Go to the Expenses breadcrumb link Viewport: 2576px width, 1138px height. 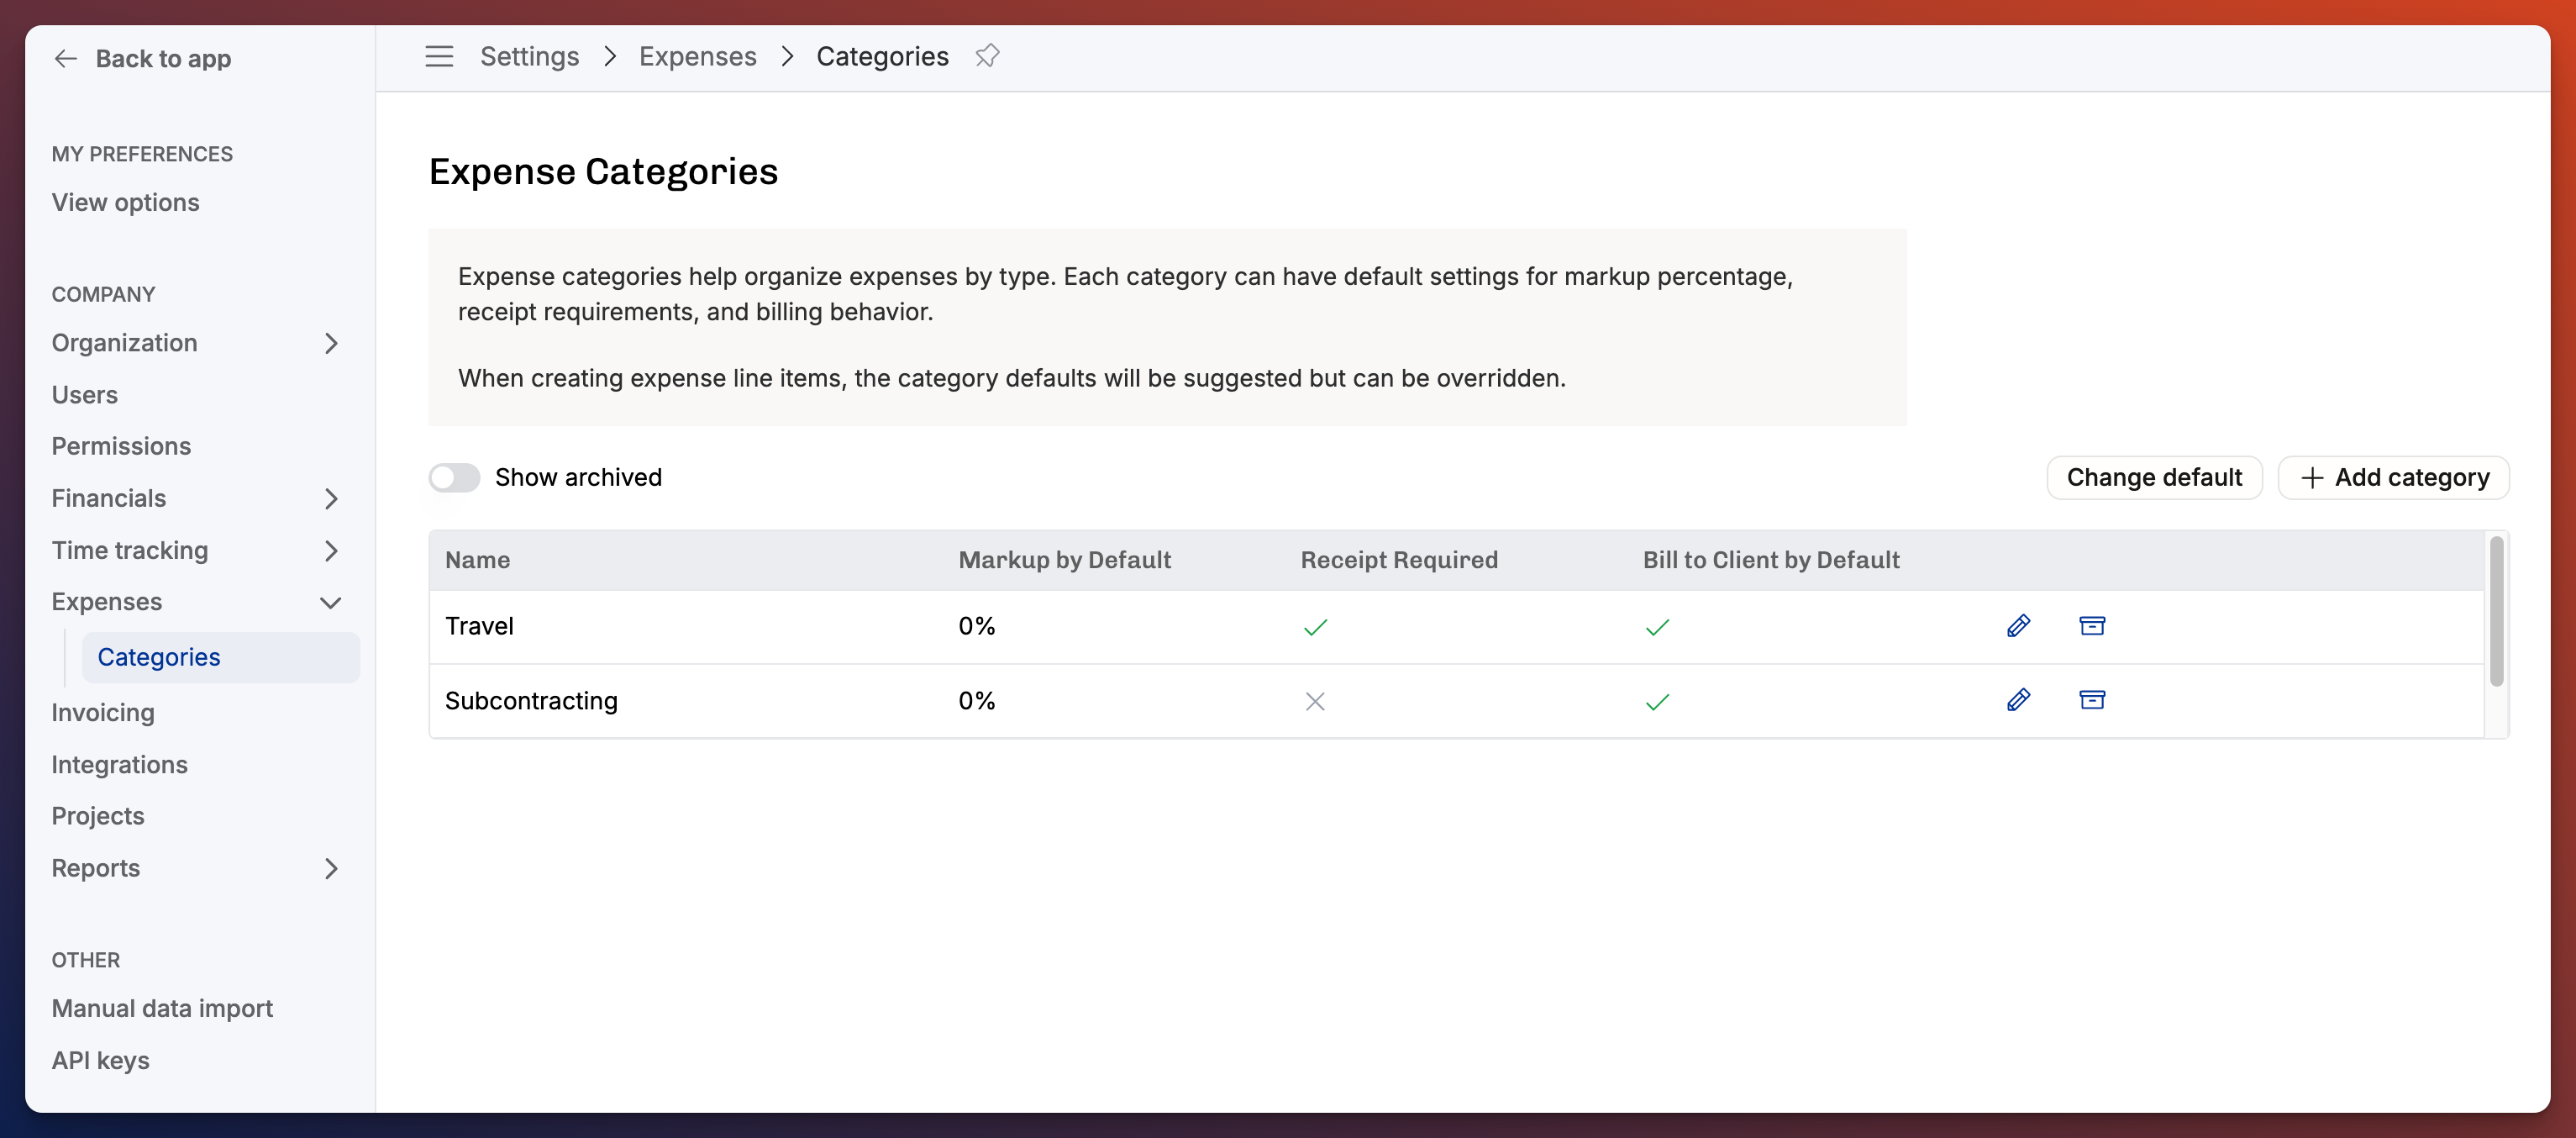pyautogui.click(x=697, y=56)
